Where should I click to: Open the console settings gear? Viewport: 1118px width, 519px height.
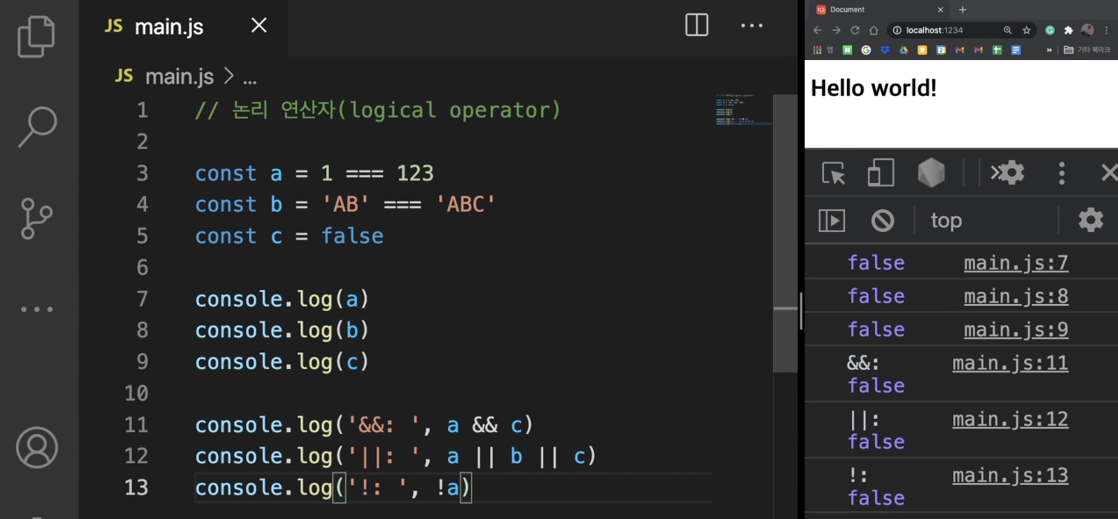(x=1090, y=220)
